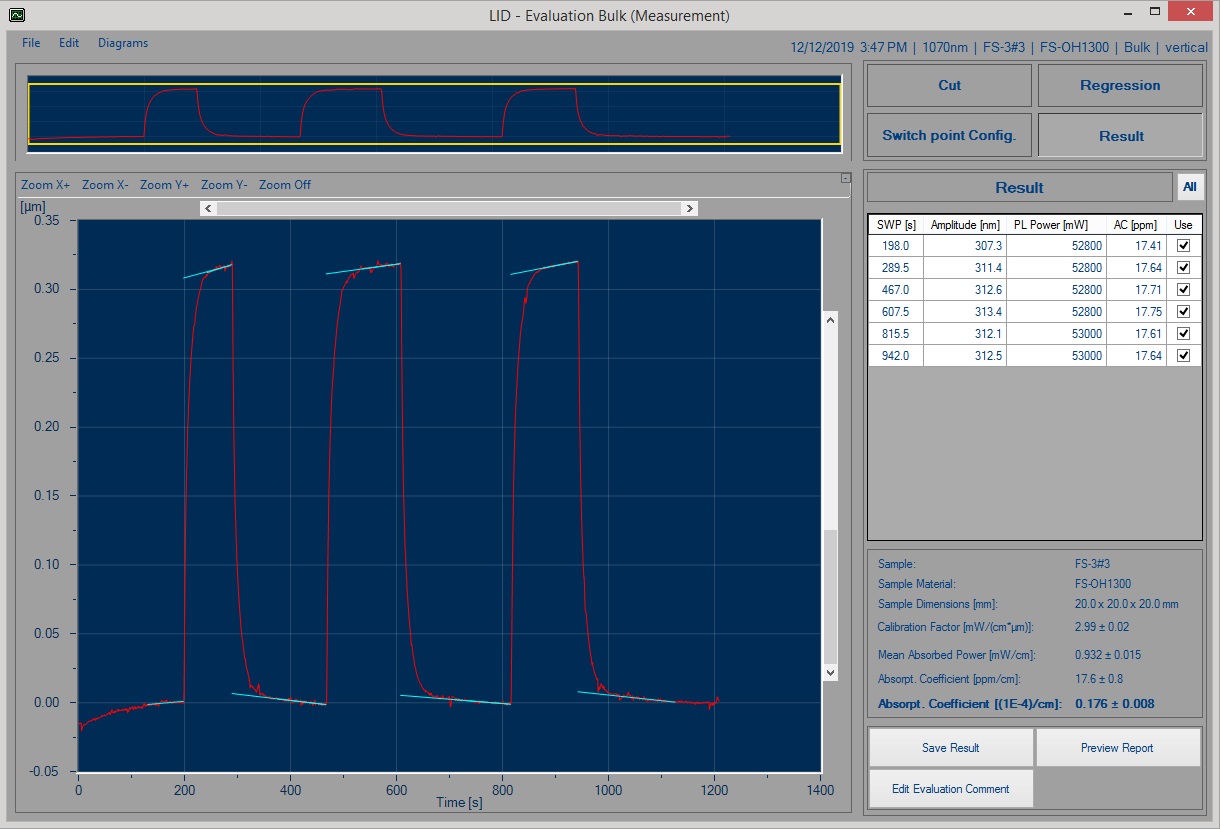Click the horizontal scrollbar left arrow
This screenshot has height=829, width=1220.
208,208
